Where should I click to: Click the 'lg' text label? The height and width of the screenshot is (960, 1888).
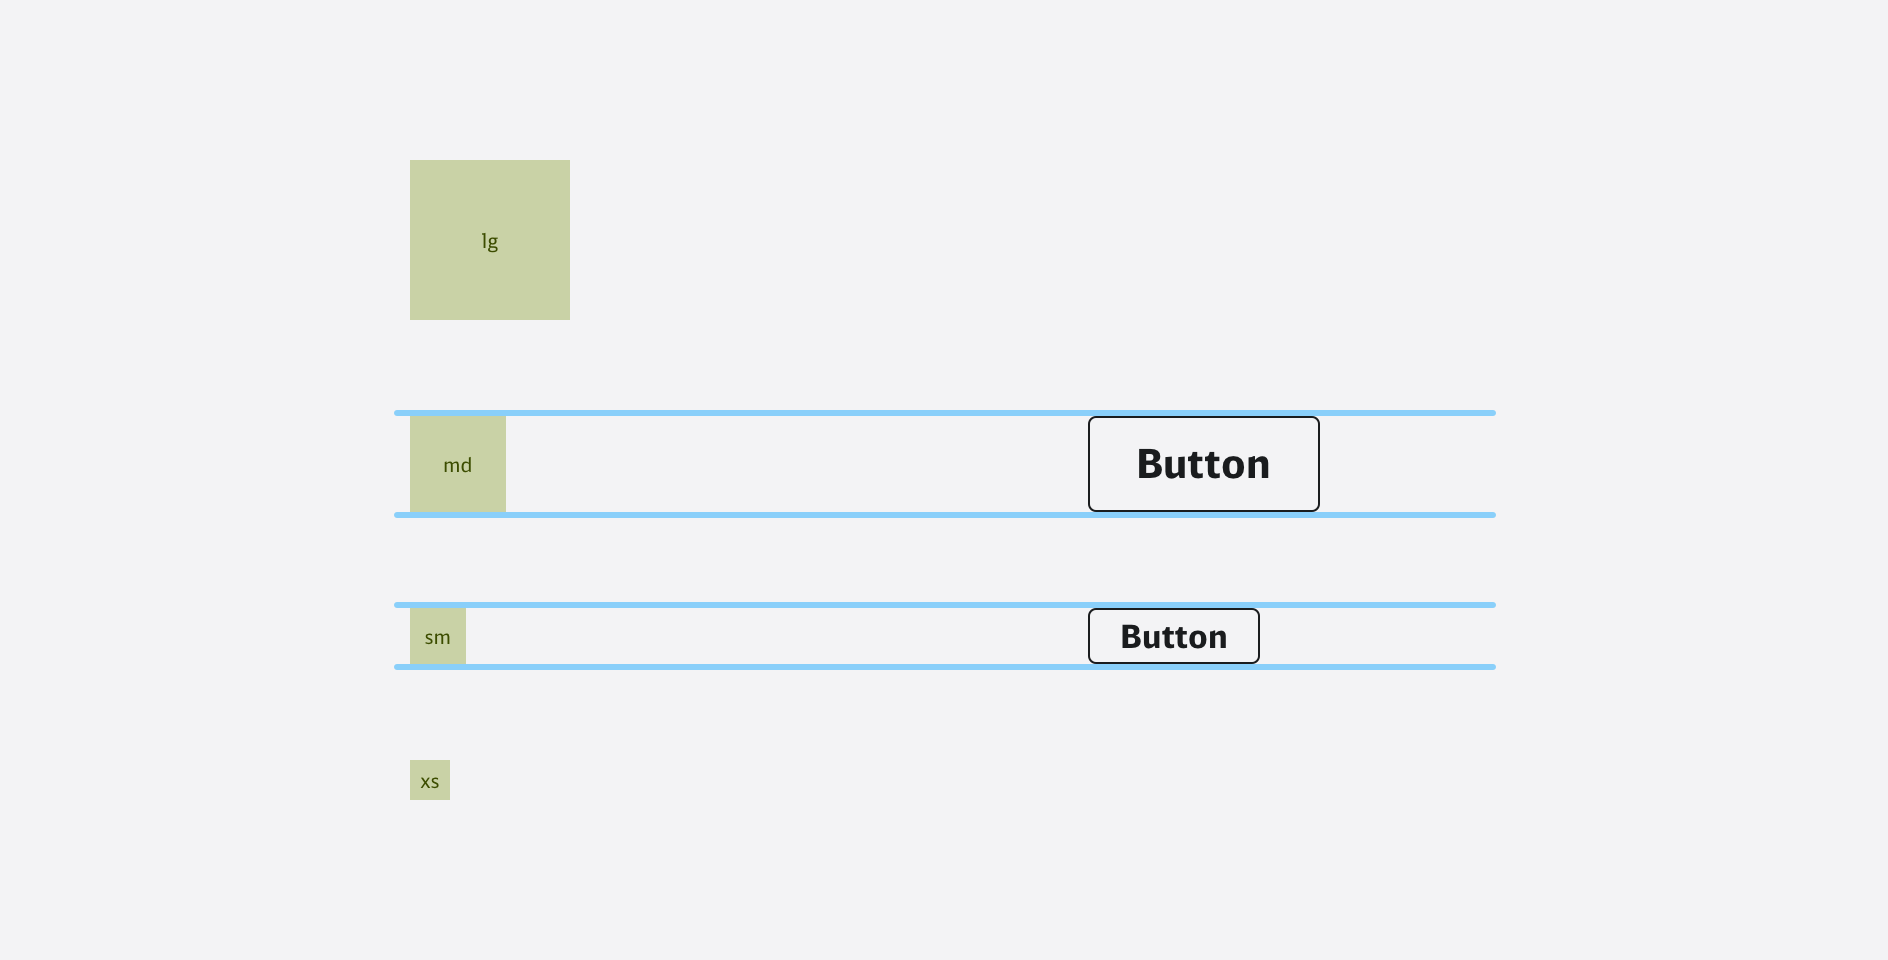tap(489, 241)
